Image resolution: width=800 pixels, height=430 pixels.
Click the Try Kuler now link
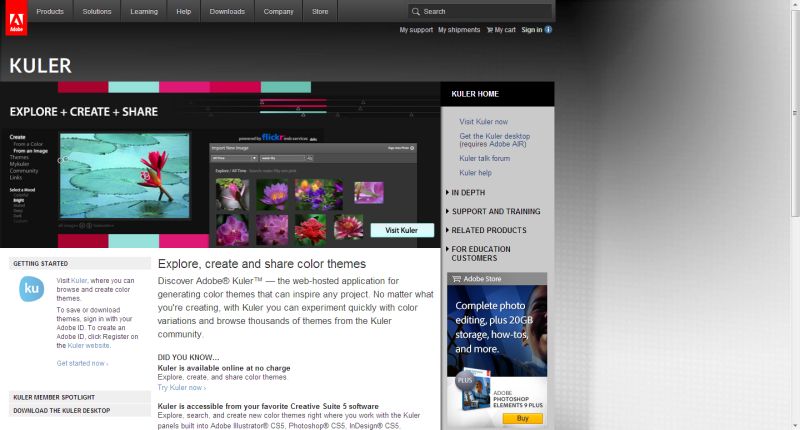click(182, 388)
